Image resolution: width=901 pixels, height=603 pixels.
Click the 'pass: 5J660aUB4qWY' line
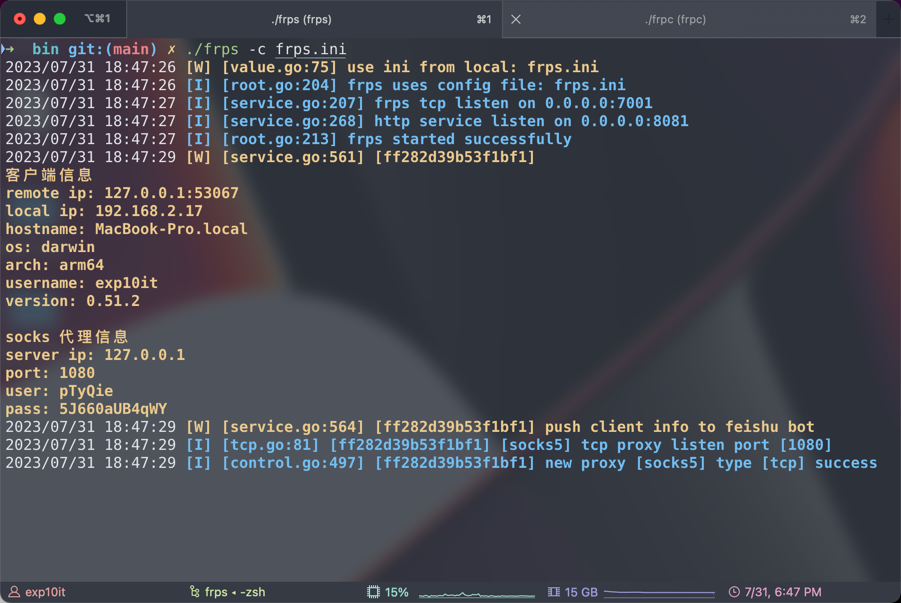[86, 409]
